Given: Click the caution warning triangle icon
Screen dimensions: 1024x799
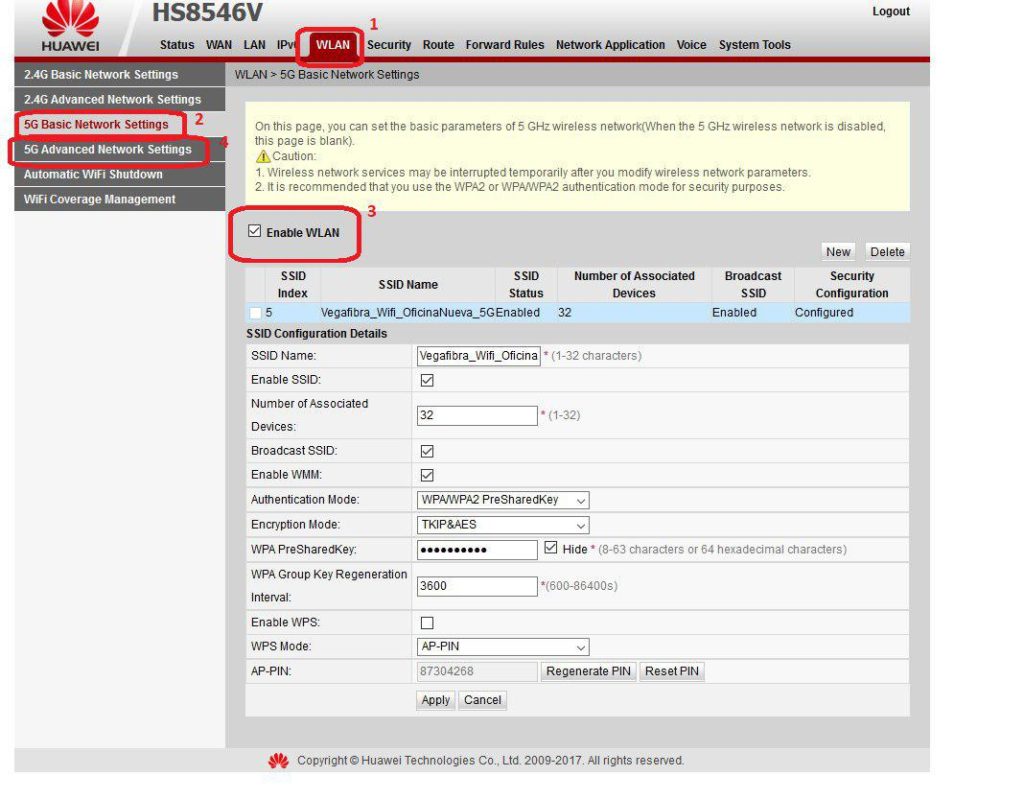Looking at the screenshot, I should [x=263, y=156].
